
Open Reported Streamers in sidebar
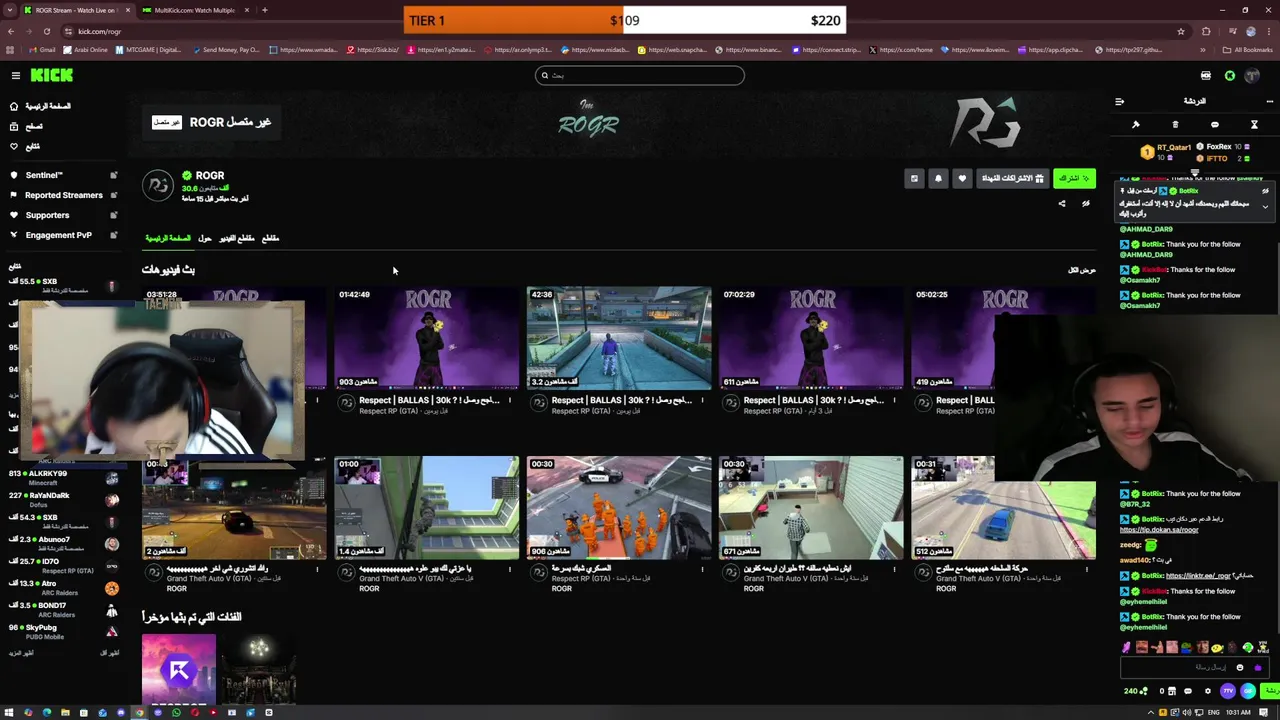(x=63, y=195)
